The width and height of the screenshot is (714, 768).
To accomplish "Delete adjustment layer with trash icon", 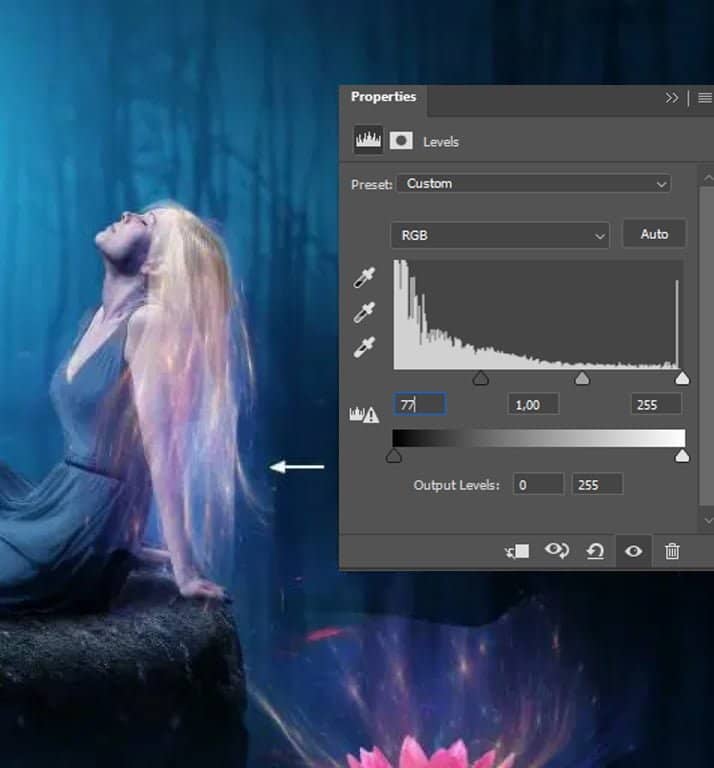I will point(672,551).
